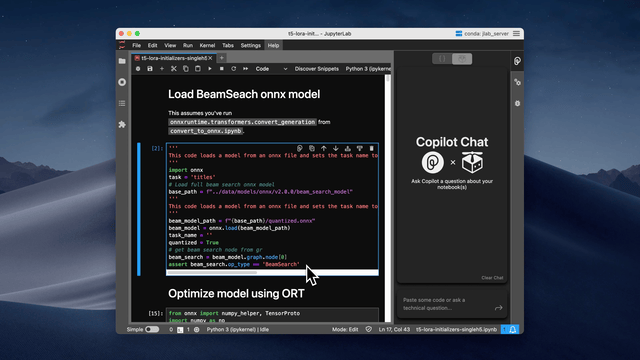Image resolution: width=640 pixels, height=360 pixels.
Task: Open the running kernels sidebar icon
Action: coord(122,82)
